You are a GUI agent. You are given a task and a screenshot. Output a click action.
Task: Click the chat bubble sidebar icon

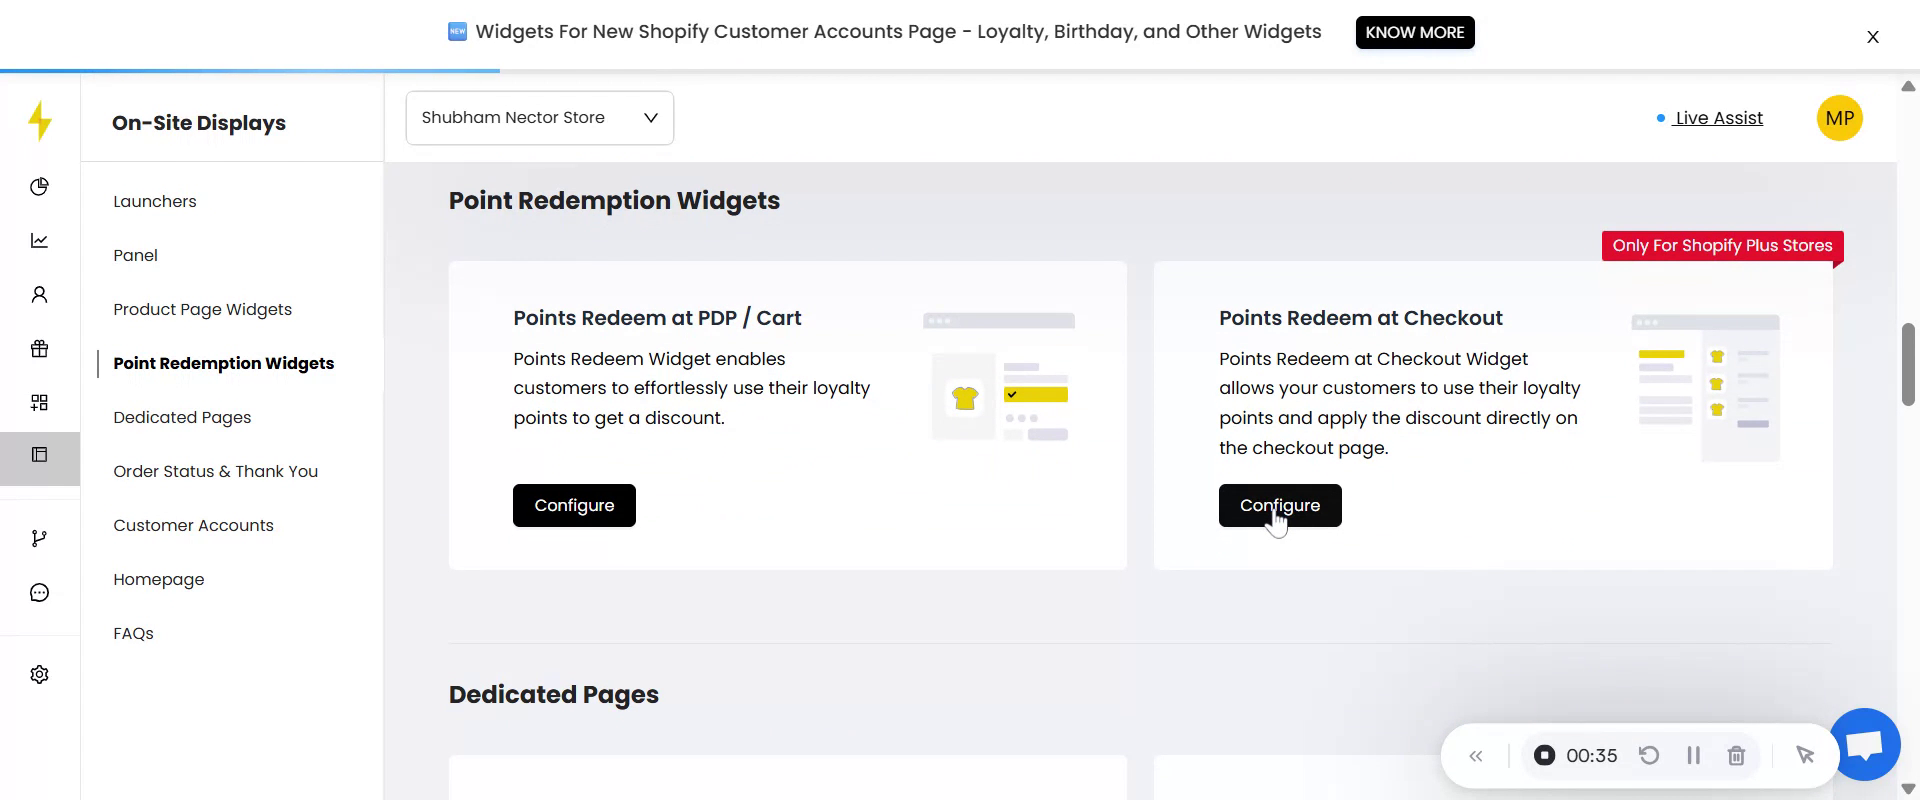coord(39,593)
